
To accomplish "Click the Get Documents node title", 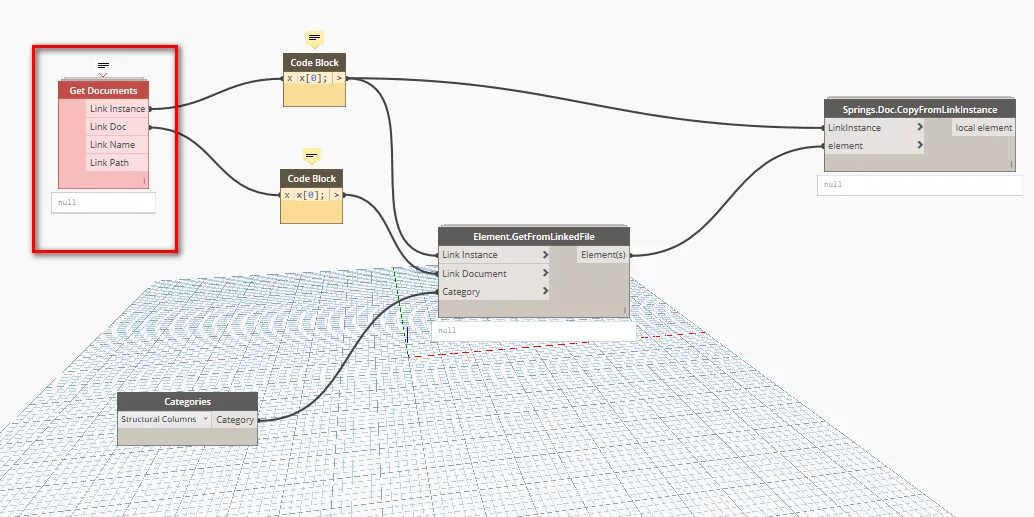I will coord(104,90).
